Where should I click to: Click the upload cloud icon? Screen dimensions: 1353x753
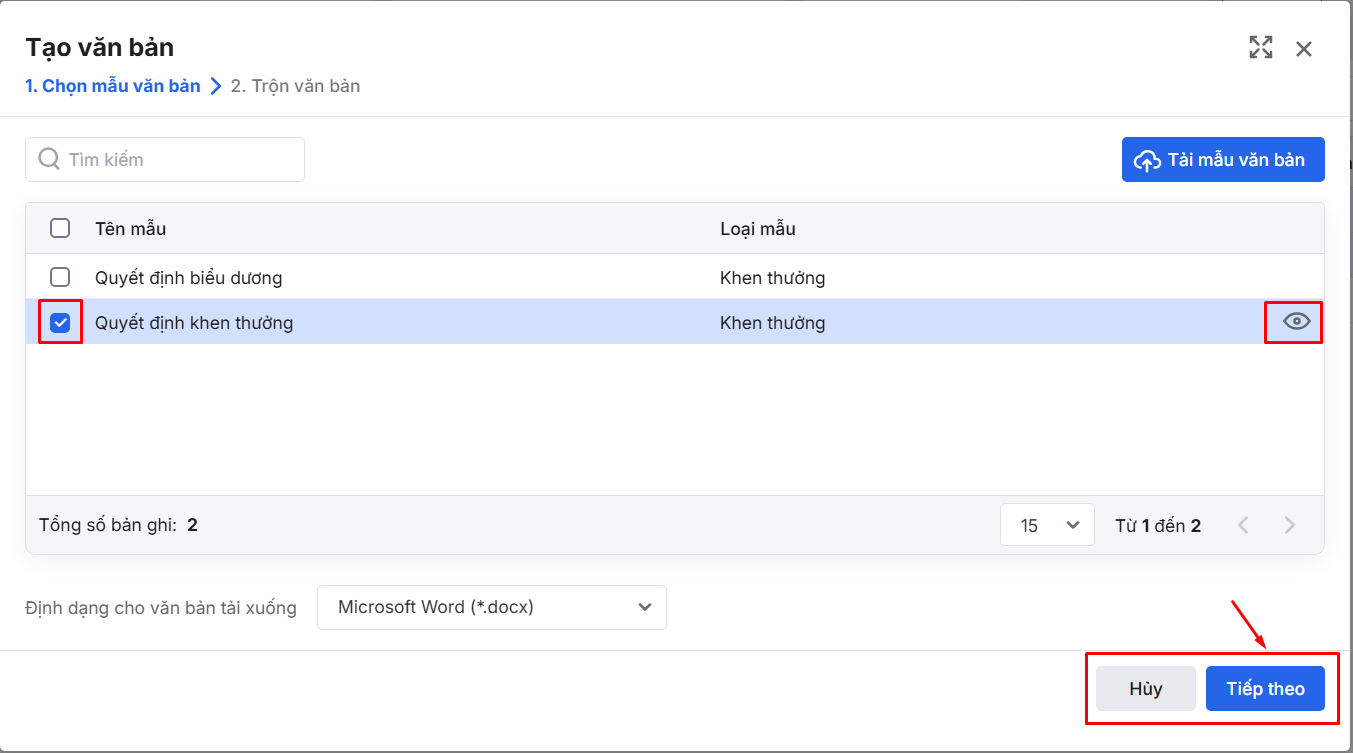[x=1146, y=161]
